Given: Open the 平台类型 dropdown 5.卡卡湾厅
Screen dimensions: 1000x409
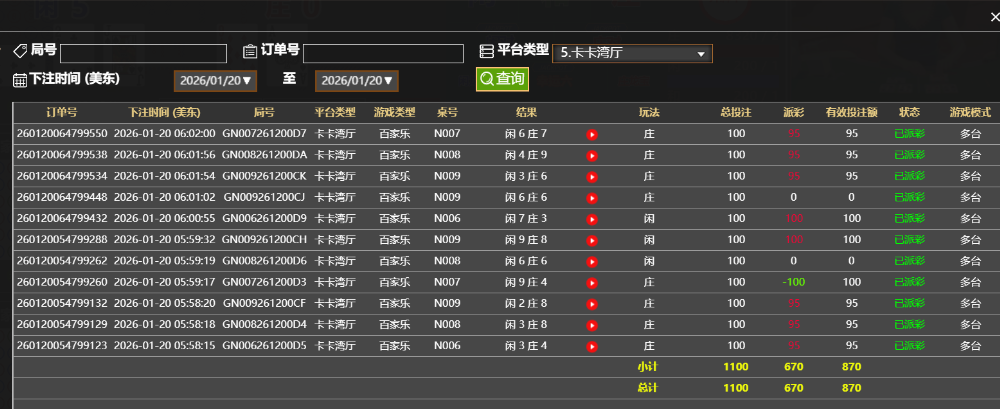Looking at the screenshot, I should (x=632, y=53).
